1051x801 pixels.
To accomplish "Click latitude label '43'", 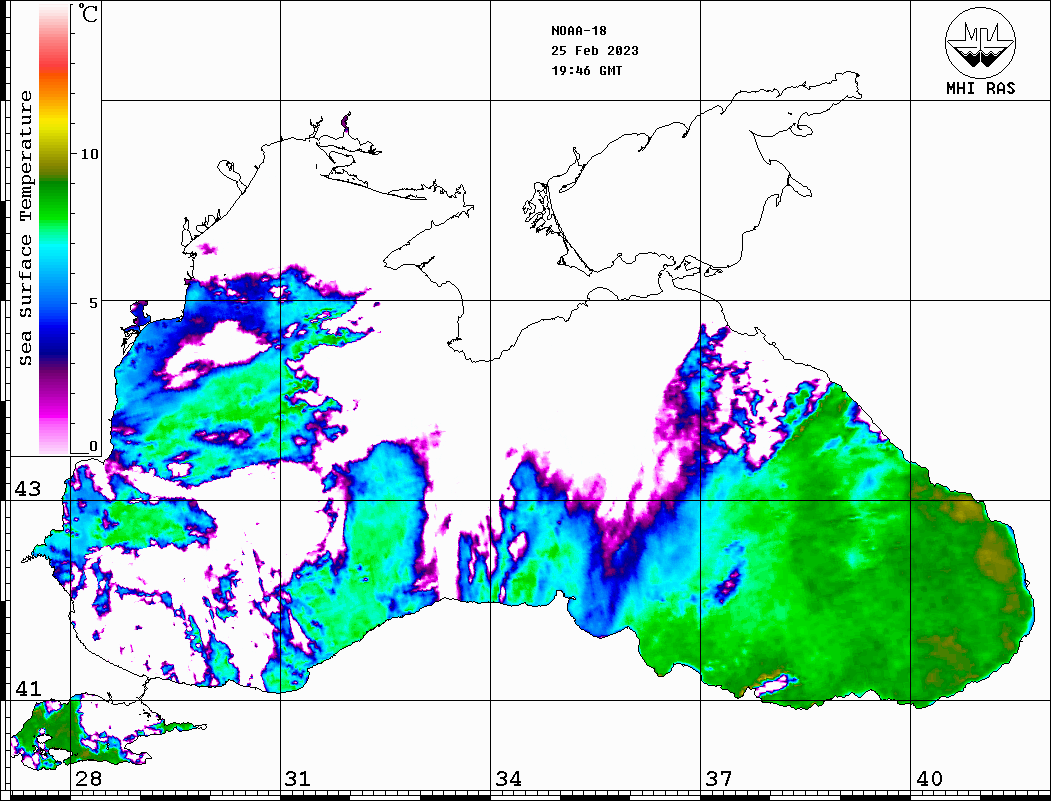I will 27,489.
